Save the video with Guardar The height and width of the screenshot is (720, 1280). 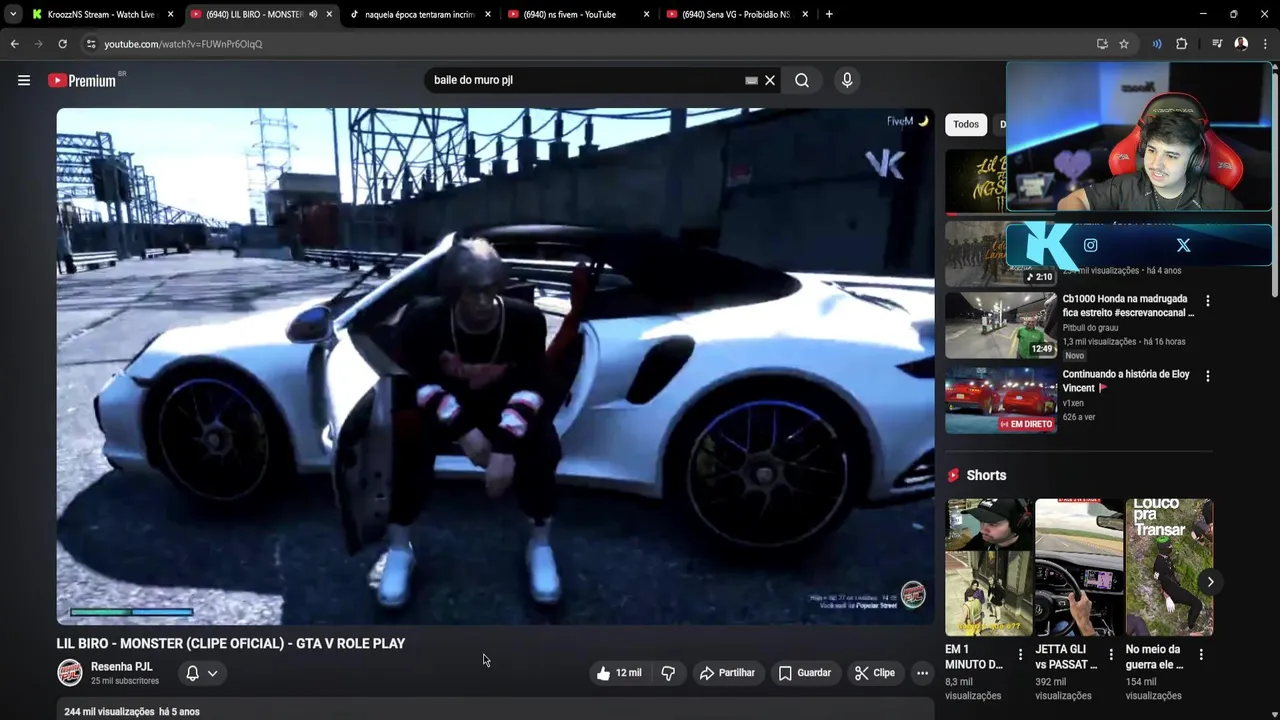click(x=805, y=673)
